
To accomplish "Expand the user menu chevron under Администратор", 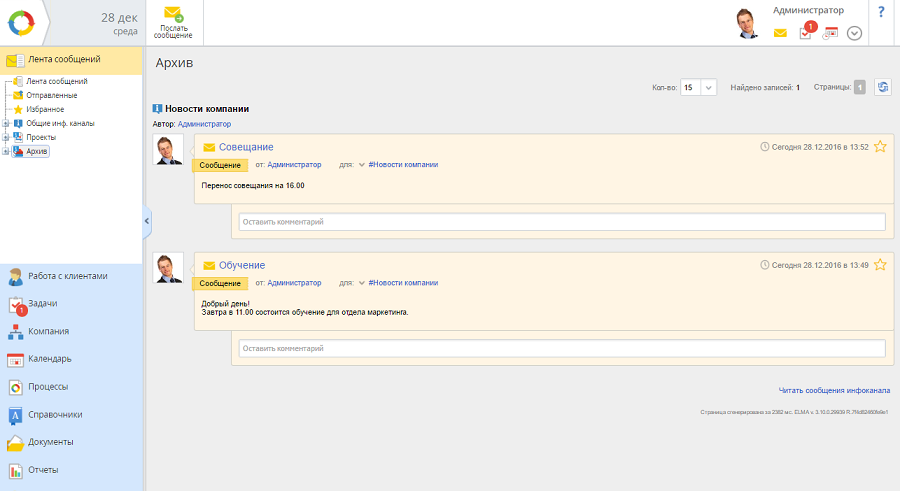I will [854, 33].
